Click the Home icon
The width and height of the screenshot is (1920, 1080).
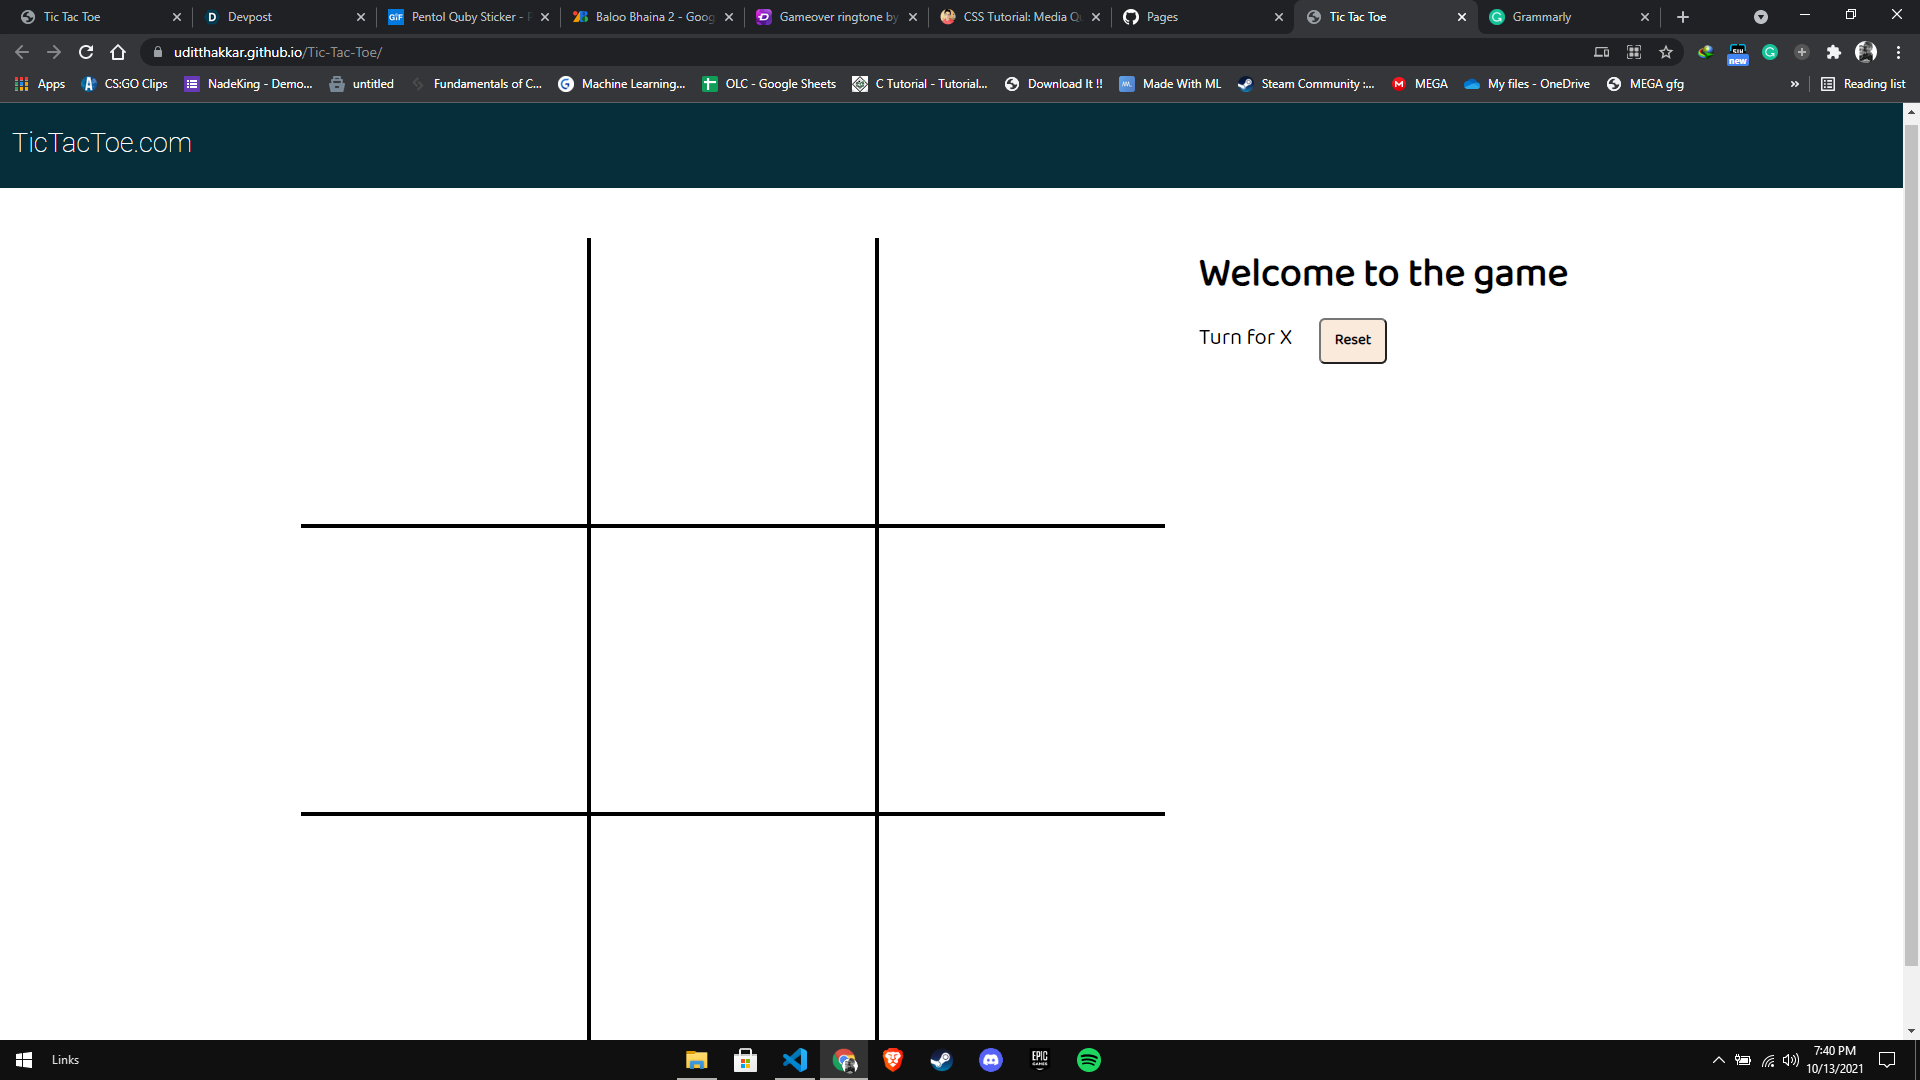[118, 52]
